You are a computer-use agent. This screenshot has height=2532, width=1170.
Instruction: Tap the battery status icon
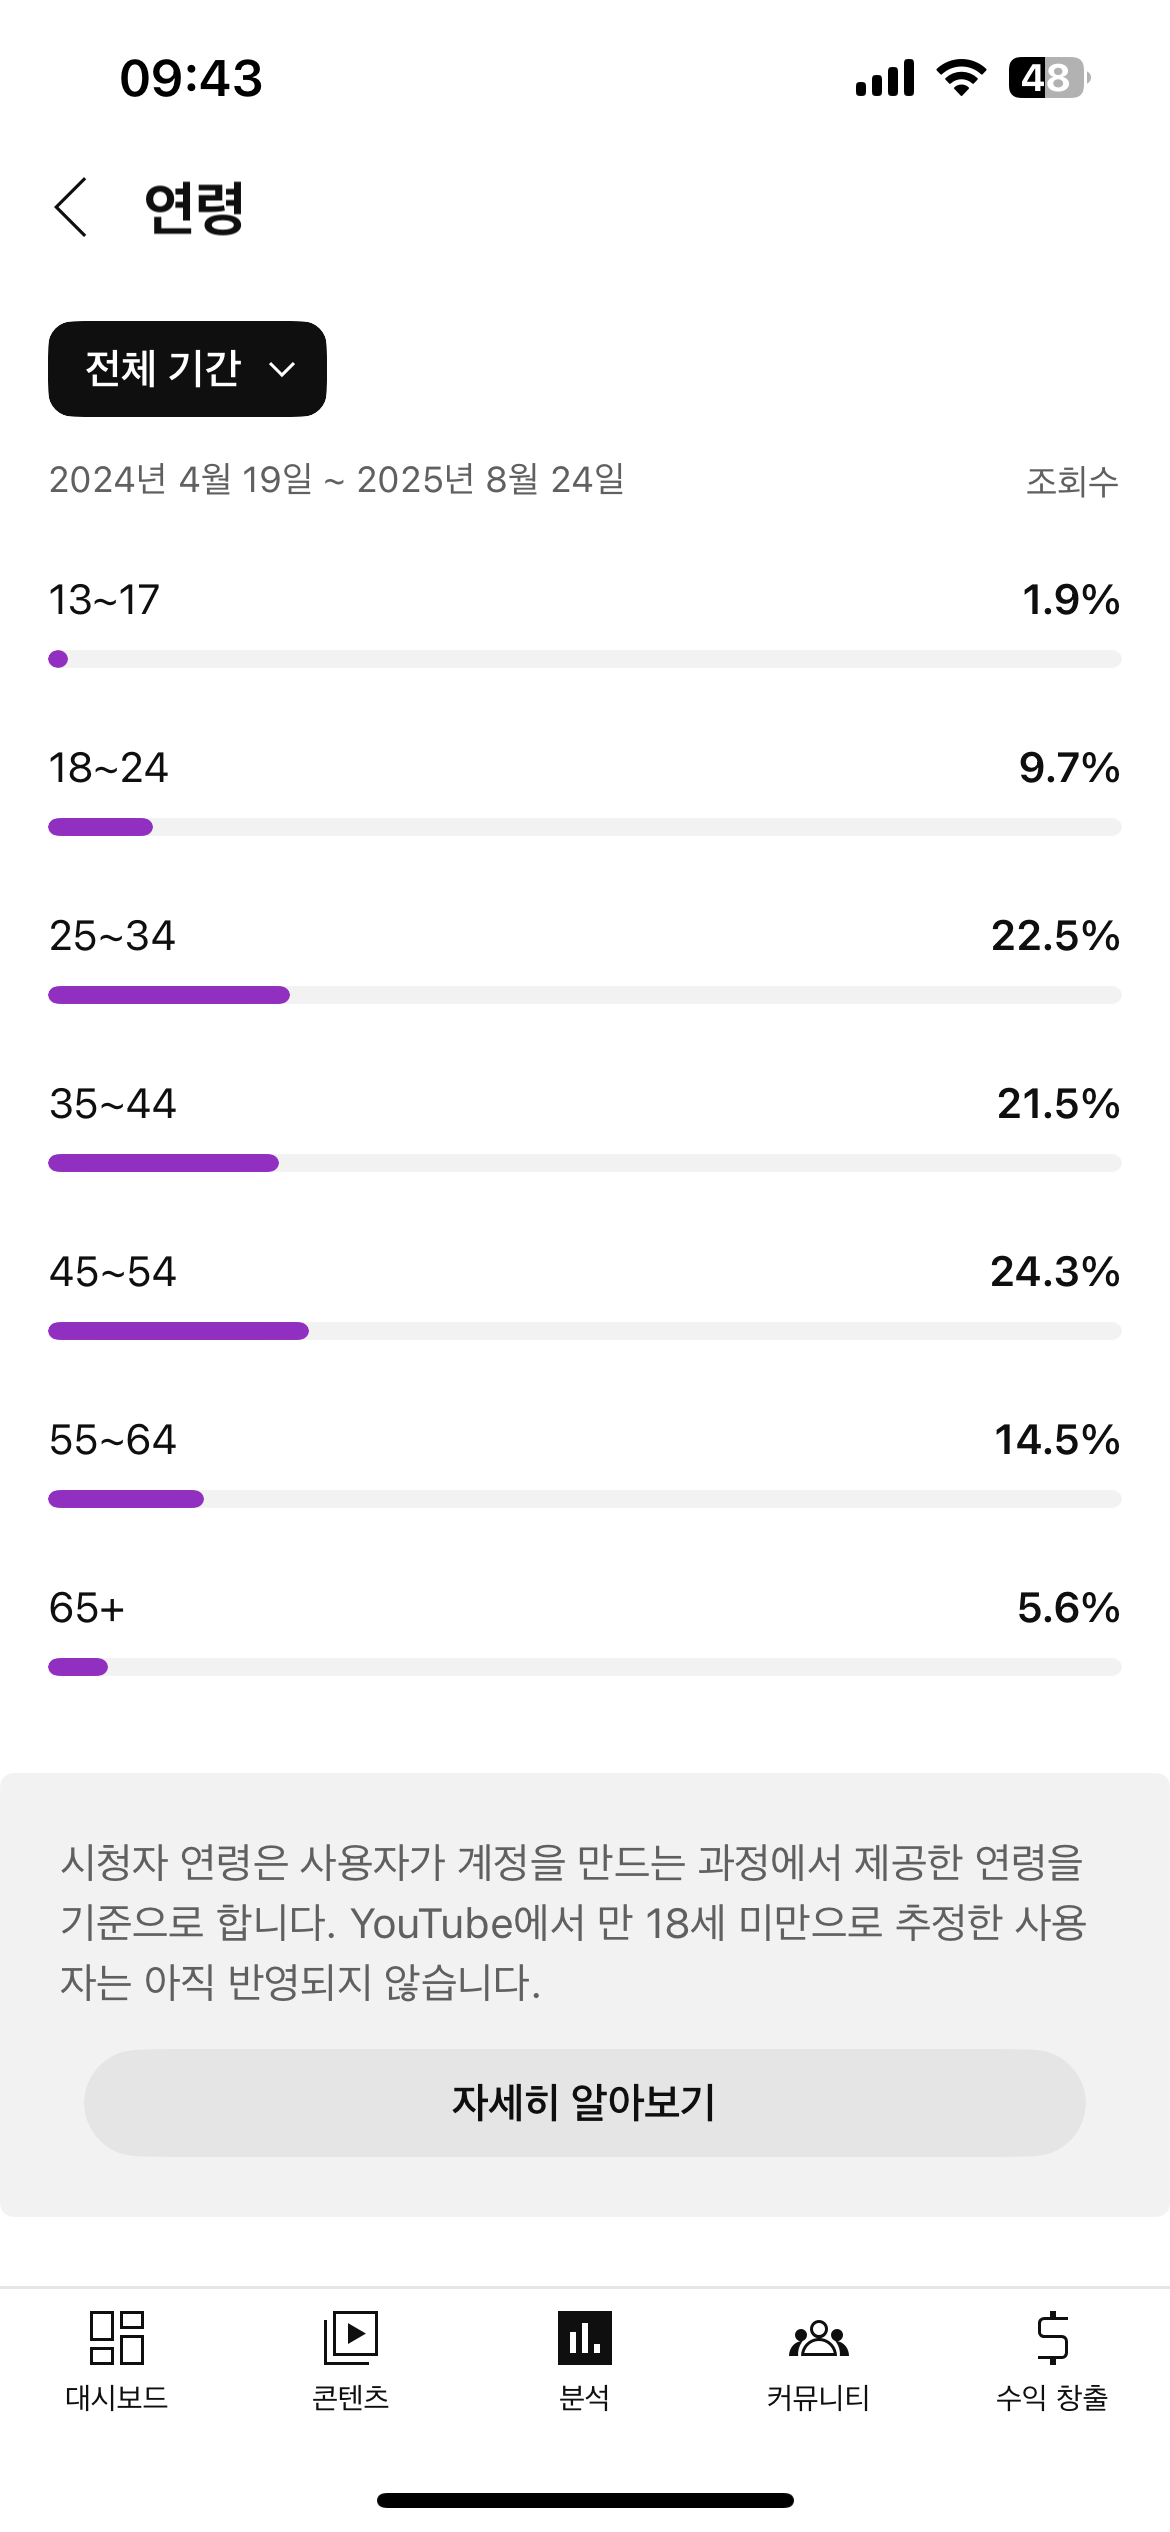[x=1048, y=78]
